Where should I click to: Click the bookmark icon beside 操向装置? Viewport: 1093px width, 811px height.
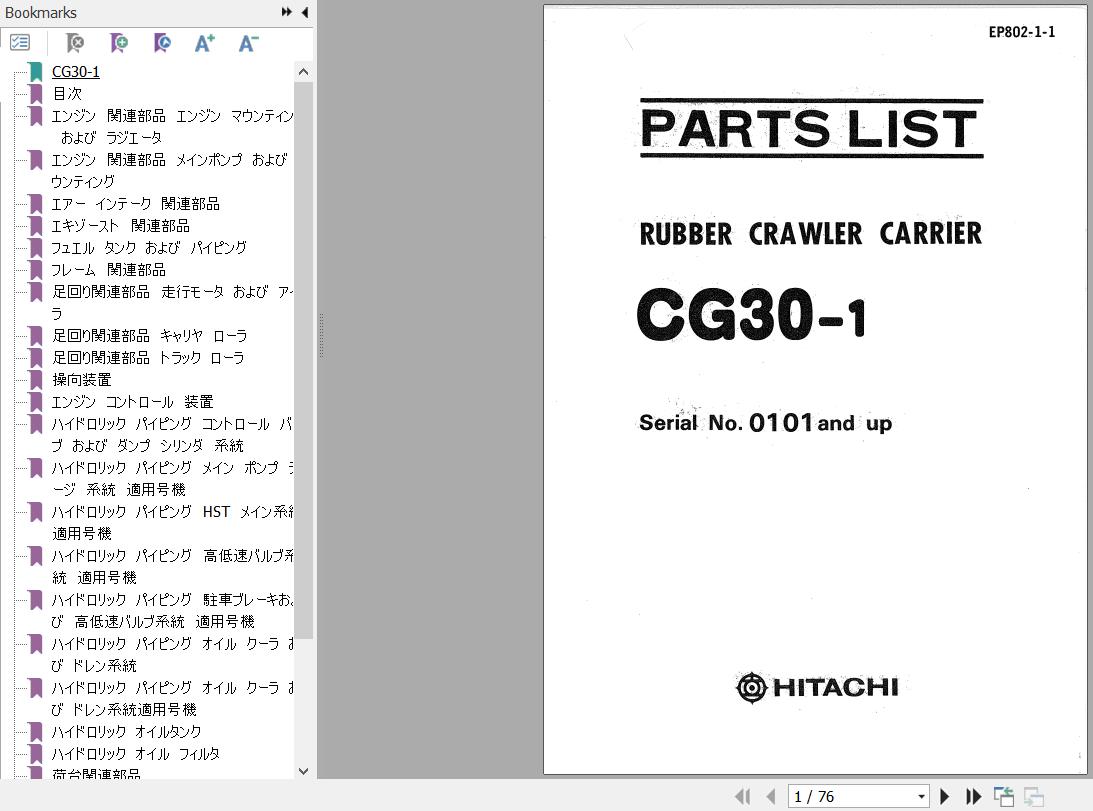tap(36, 380)
